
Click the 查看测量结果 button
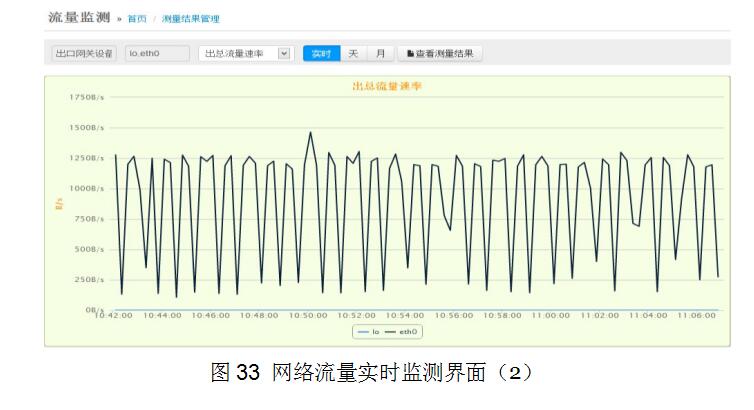click(x=440, y=54)
